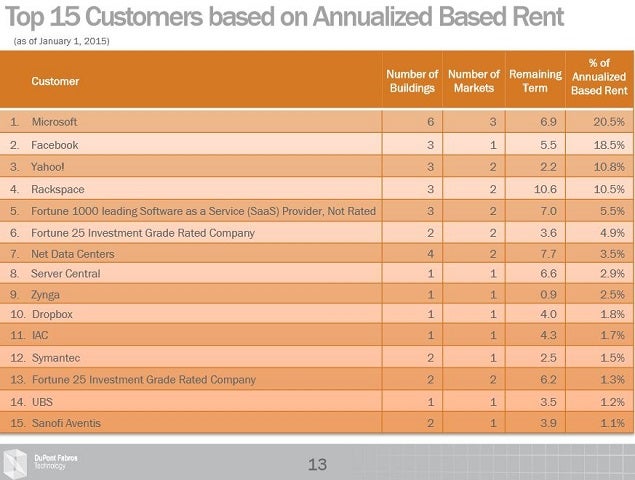Click Yahoo!'s remaining term 2.2
The width and height of the screenshot is (635, 480).
click(x=548, y=167)
